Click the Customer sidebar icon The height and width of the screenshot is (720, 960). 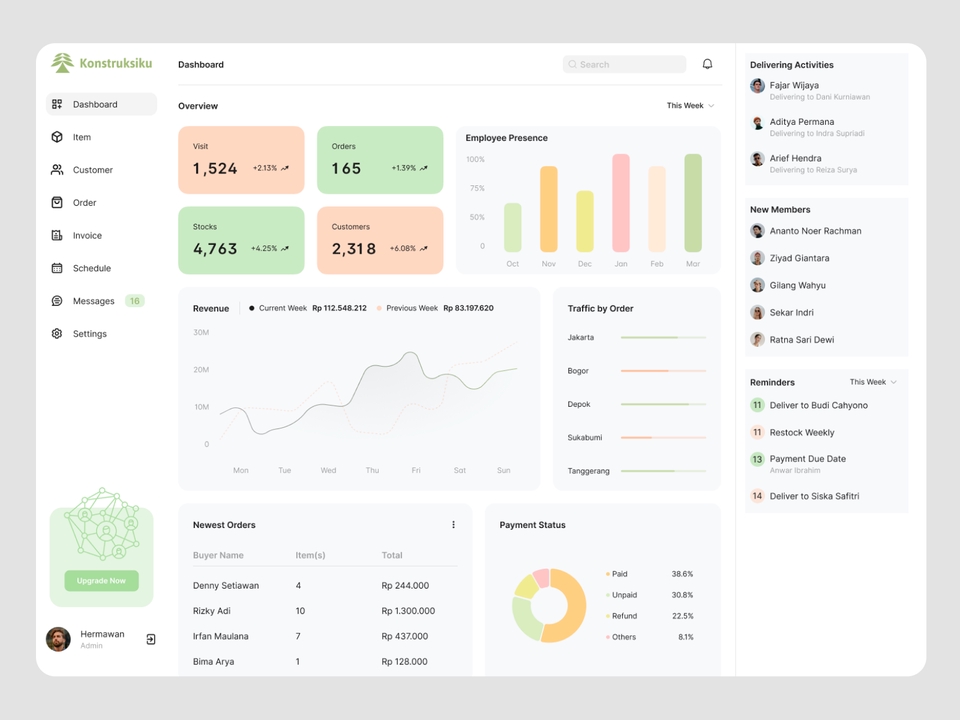[x=57, y=170]
